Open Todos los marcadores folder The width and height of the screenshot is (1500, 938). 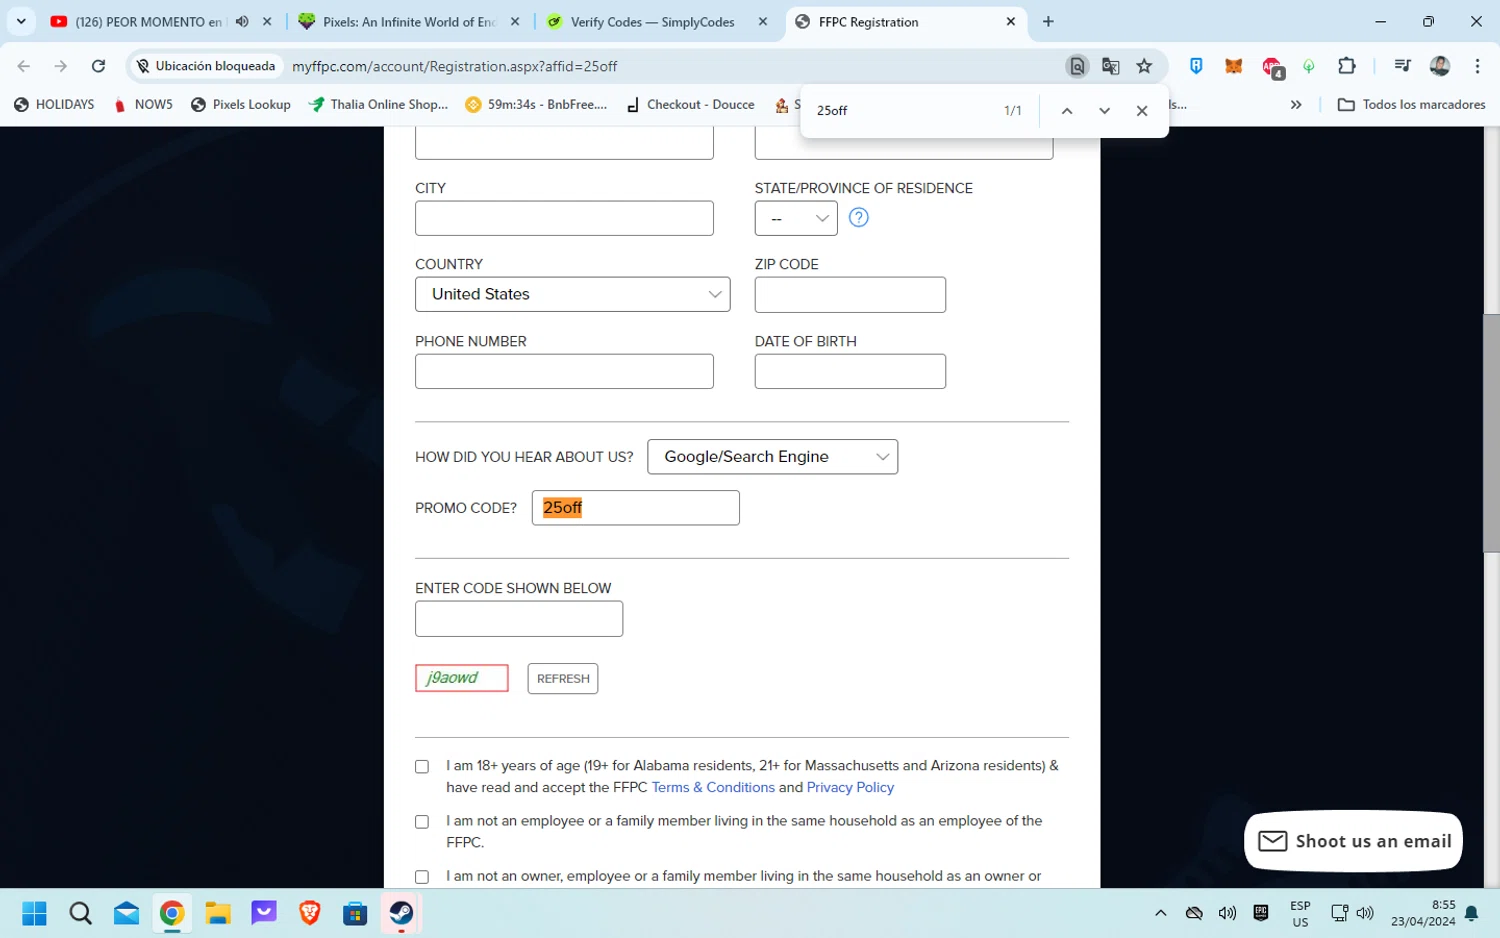click(1411, 104)
